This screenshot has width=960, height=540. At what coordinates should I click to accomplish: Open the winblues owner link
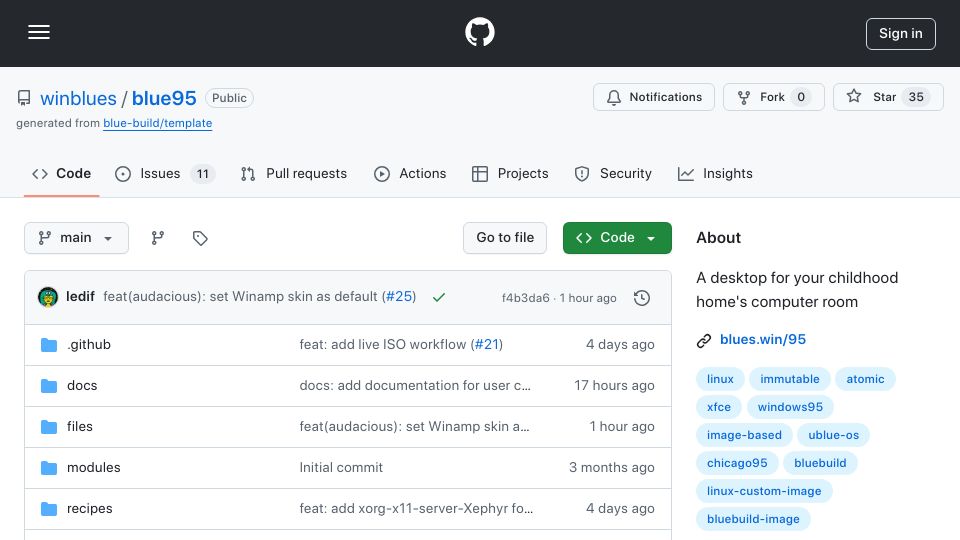point(78,98)
